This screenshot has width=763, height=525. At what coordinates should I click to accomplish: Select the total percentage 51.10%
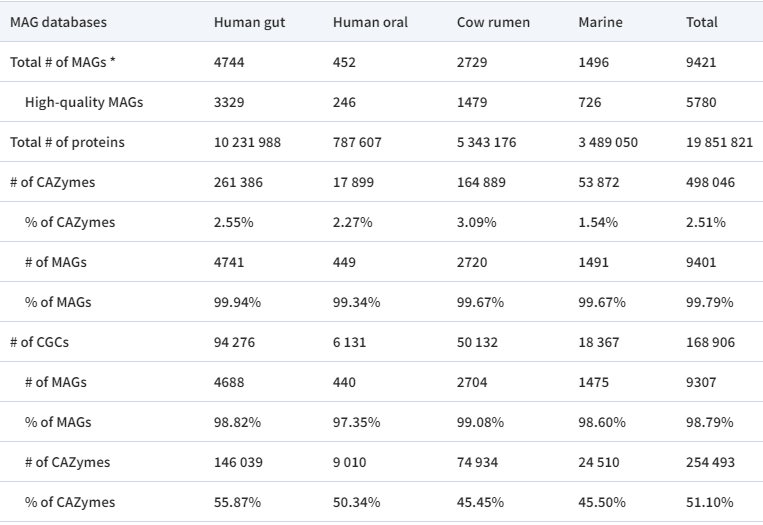(709, 502)
